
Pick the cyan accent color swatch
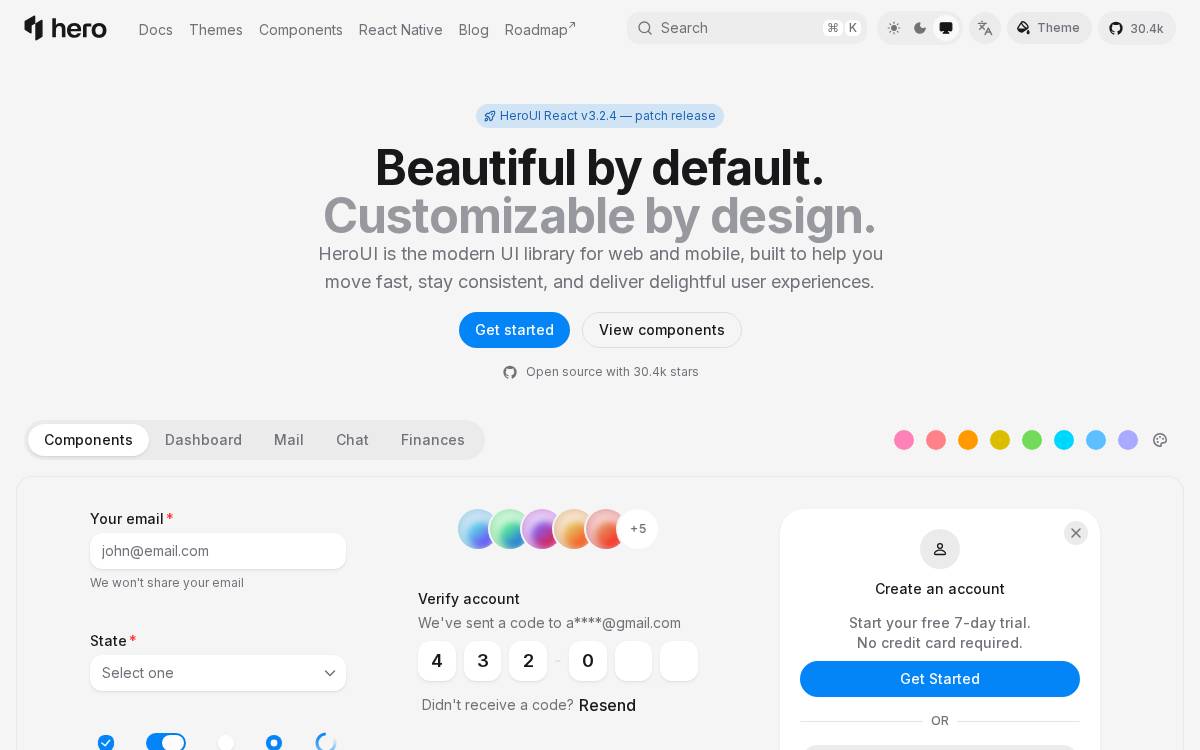[x=1064, y=440]
